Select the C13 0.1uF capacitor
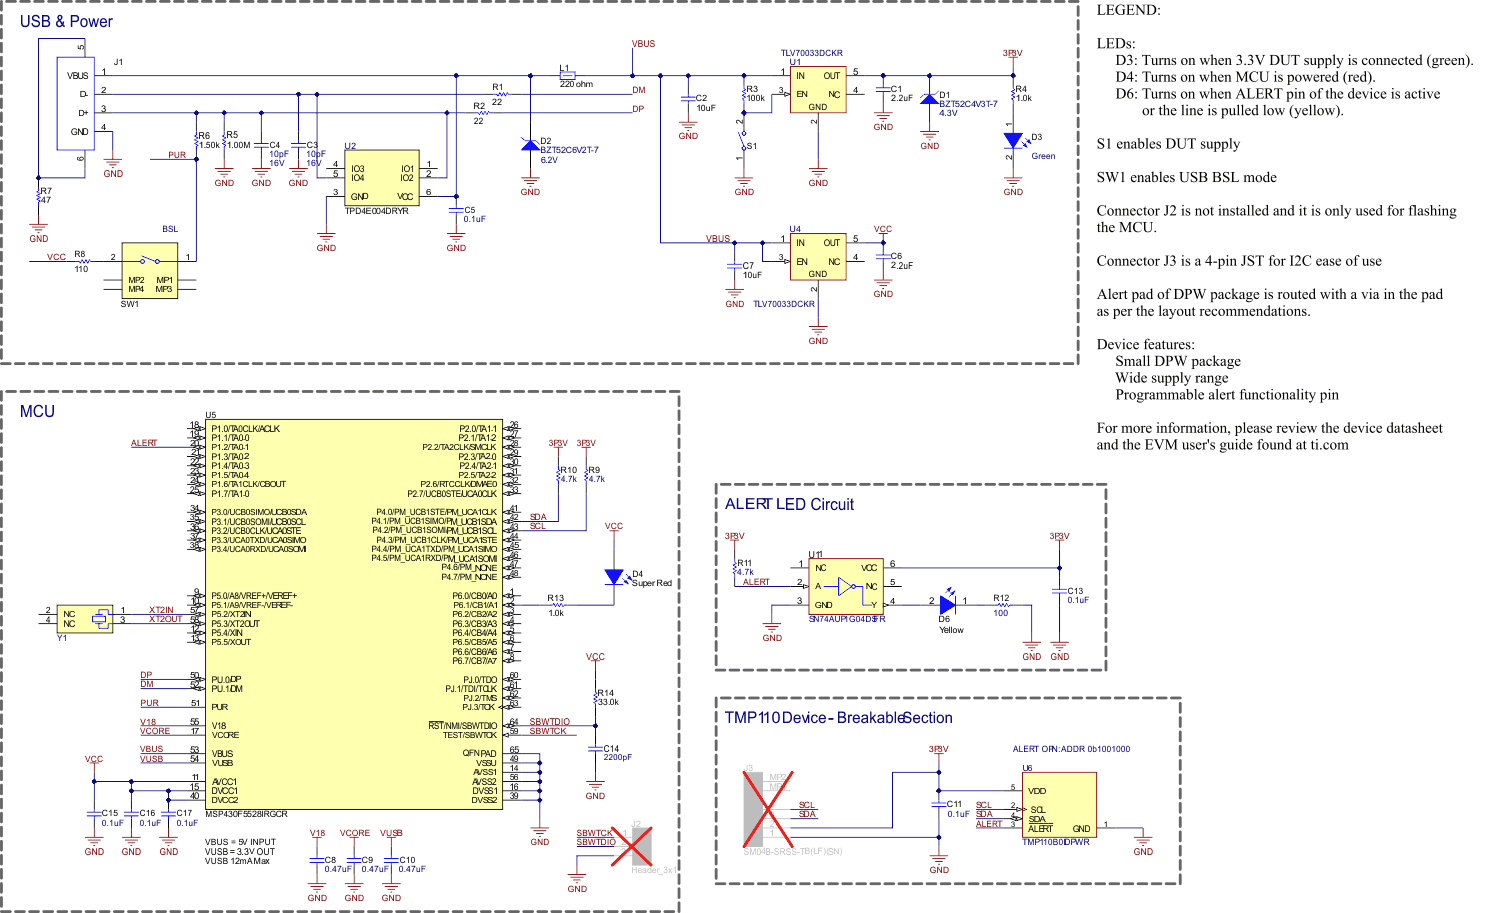 (1060, 591)
